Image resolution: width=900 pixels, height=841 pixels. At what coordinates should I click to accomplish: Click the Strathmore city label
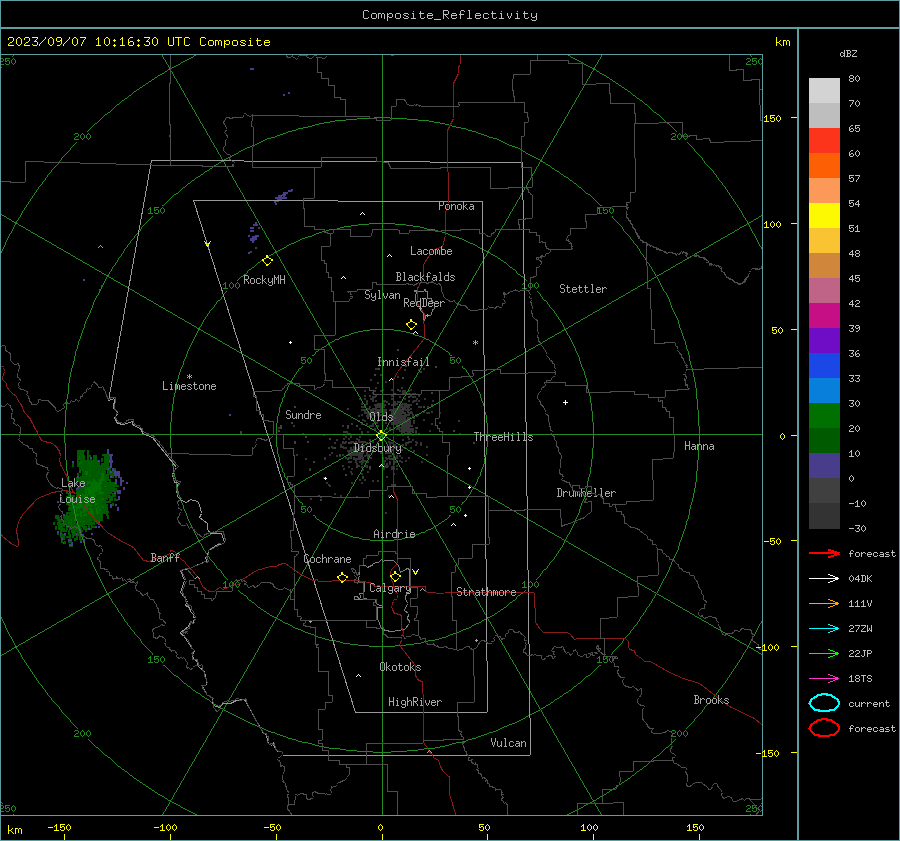coord(486,592)
